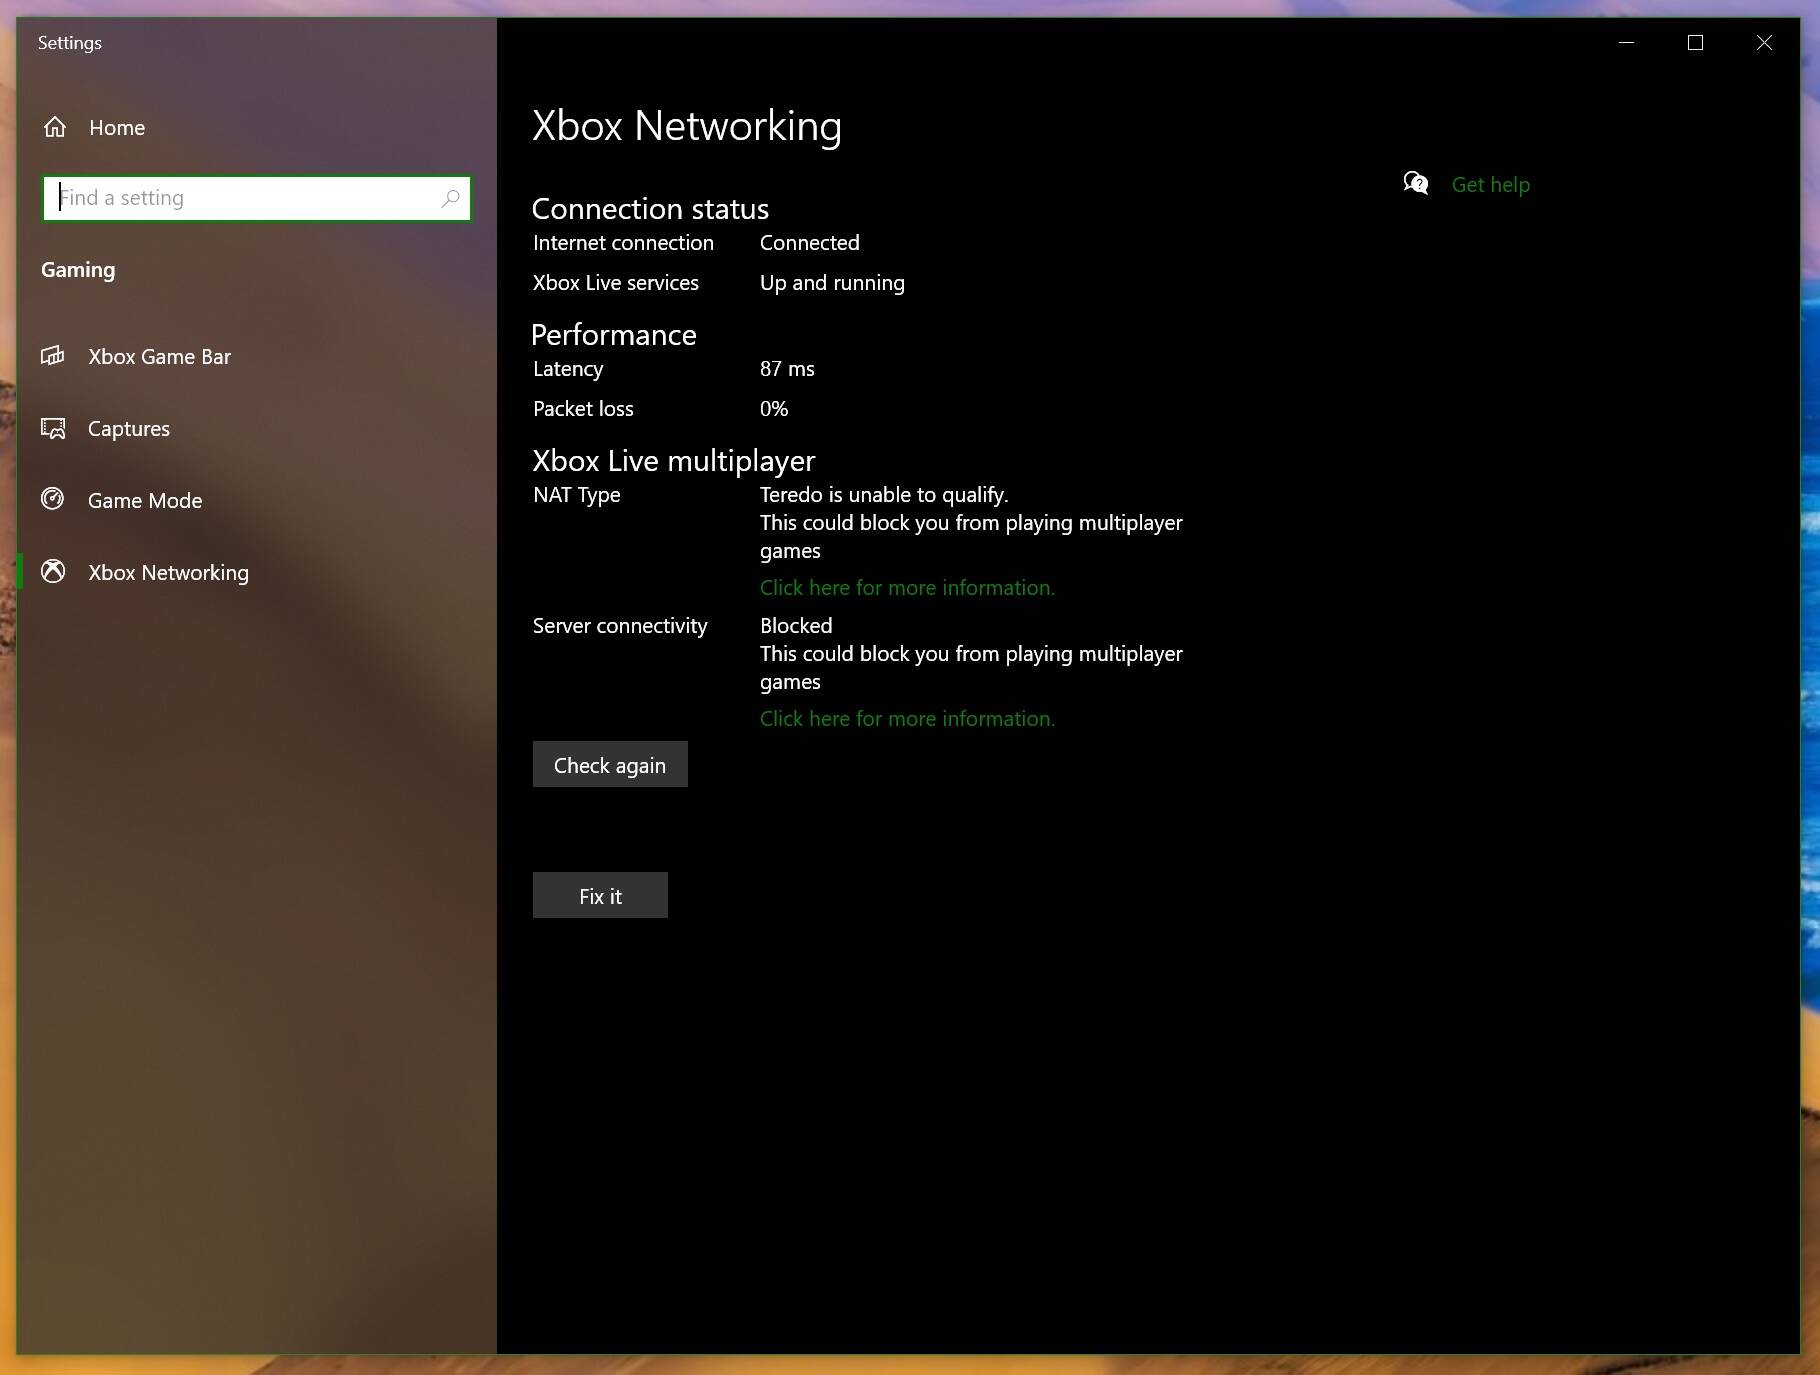Click the Internet connection label
This screenshot has height=1375, width=1820.
pyautogui.click(x=623, y=243)
